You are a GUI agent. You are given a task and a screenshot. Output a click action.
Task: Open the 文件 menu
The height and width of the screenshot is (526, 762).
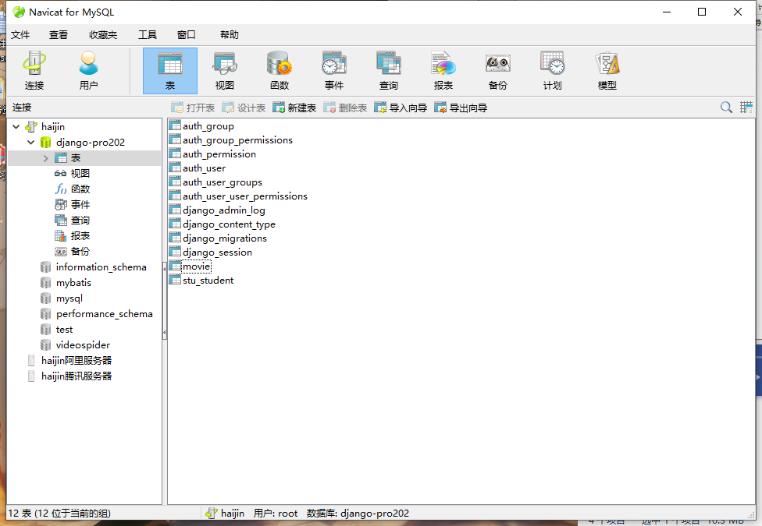[20, 35]
